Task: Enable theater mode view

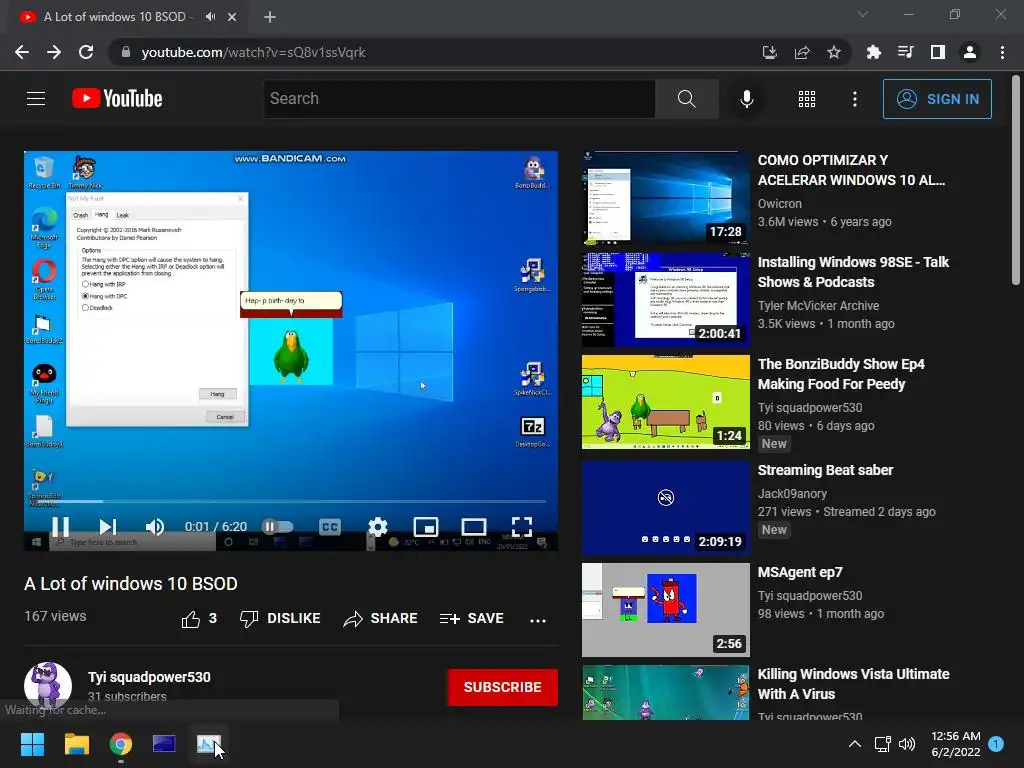Action: coord(473,526)
